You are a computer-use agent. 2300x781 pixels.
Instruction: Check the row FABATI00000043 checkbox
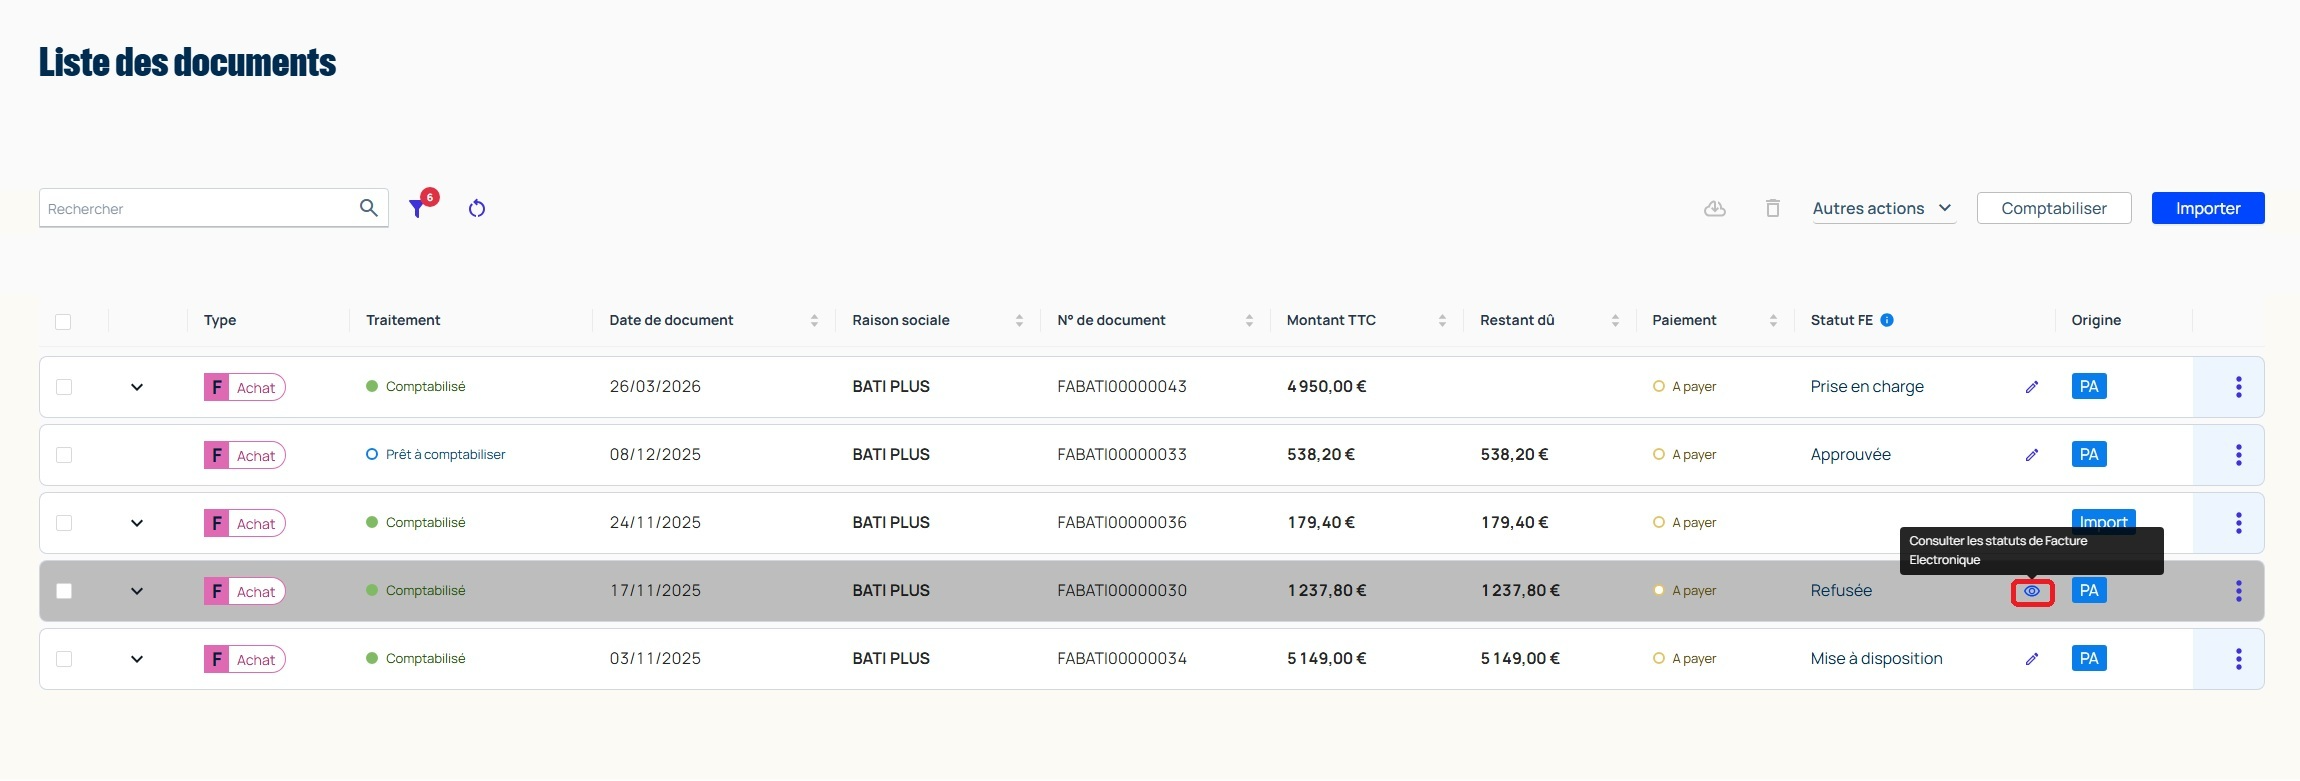tap(64, 387)
